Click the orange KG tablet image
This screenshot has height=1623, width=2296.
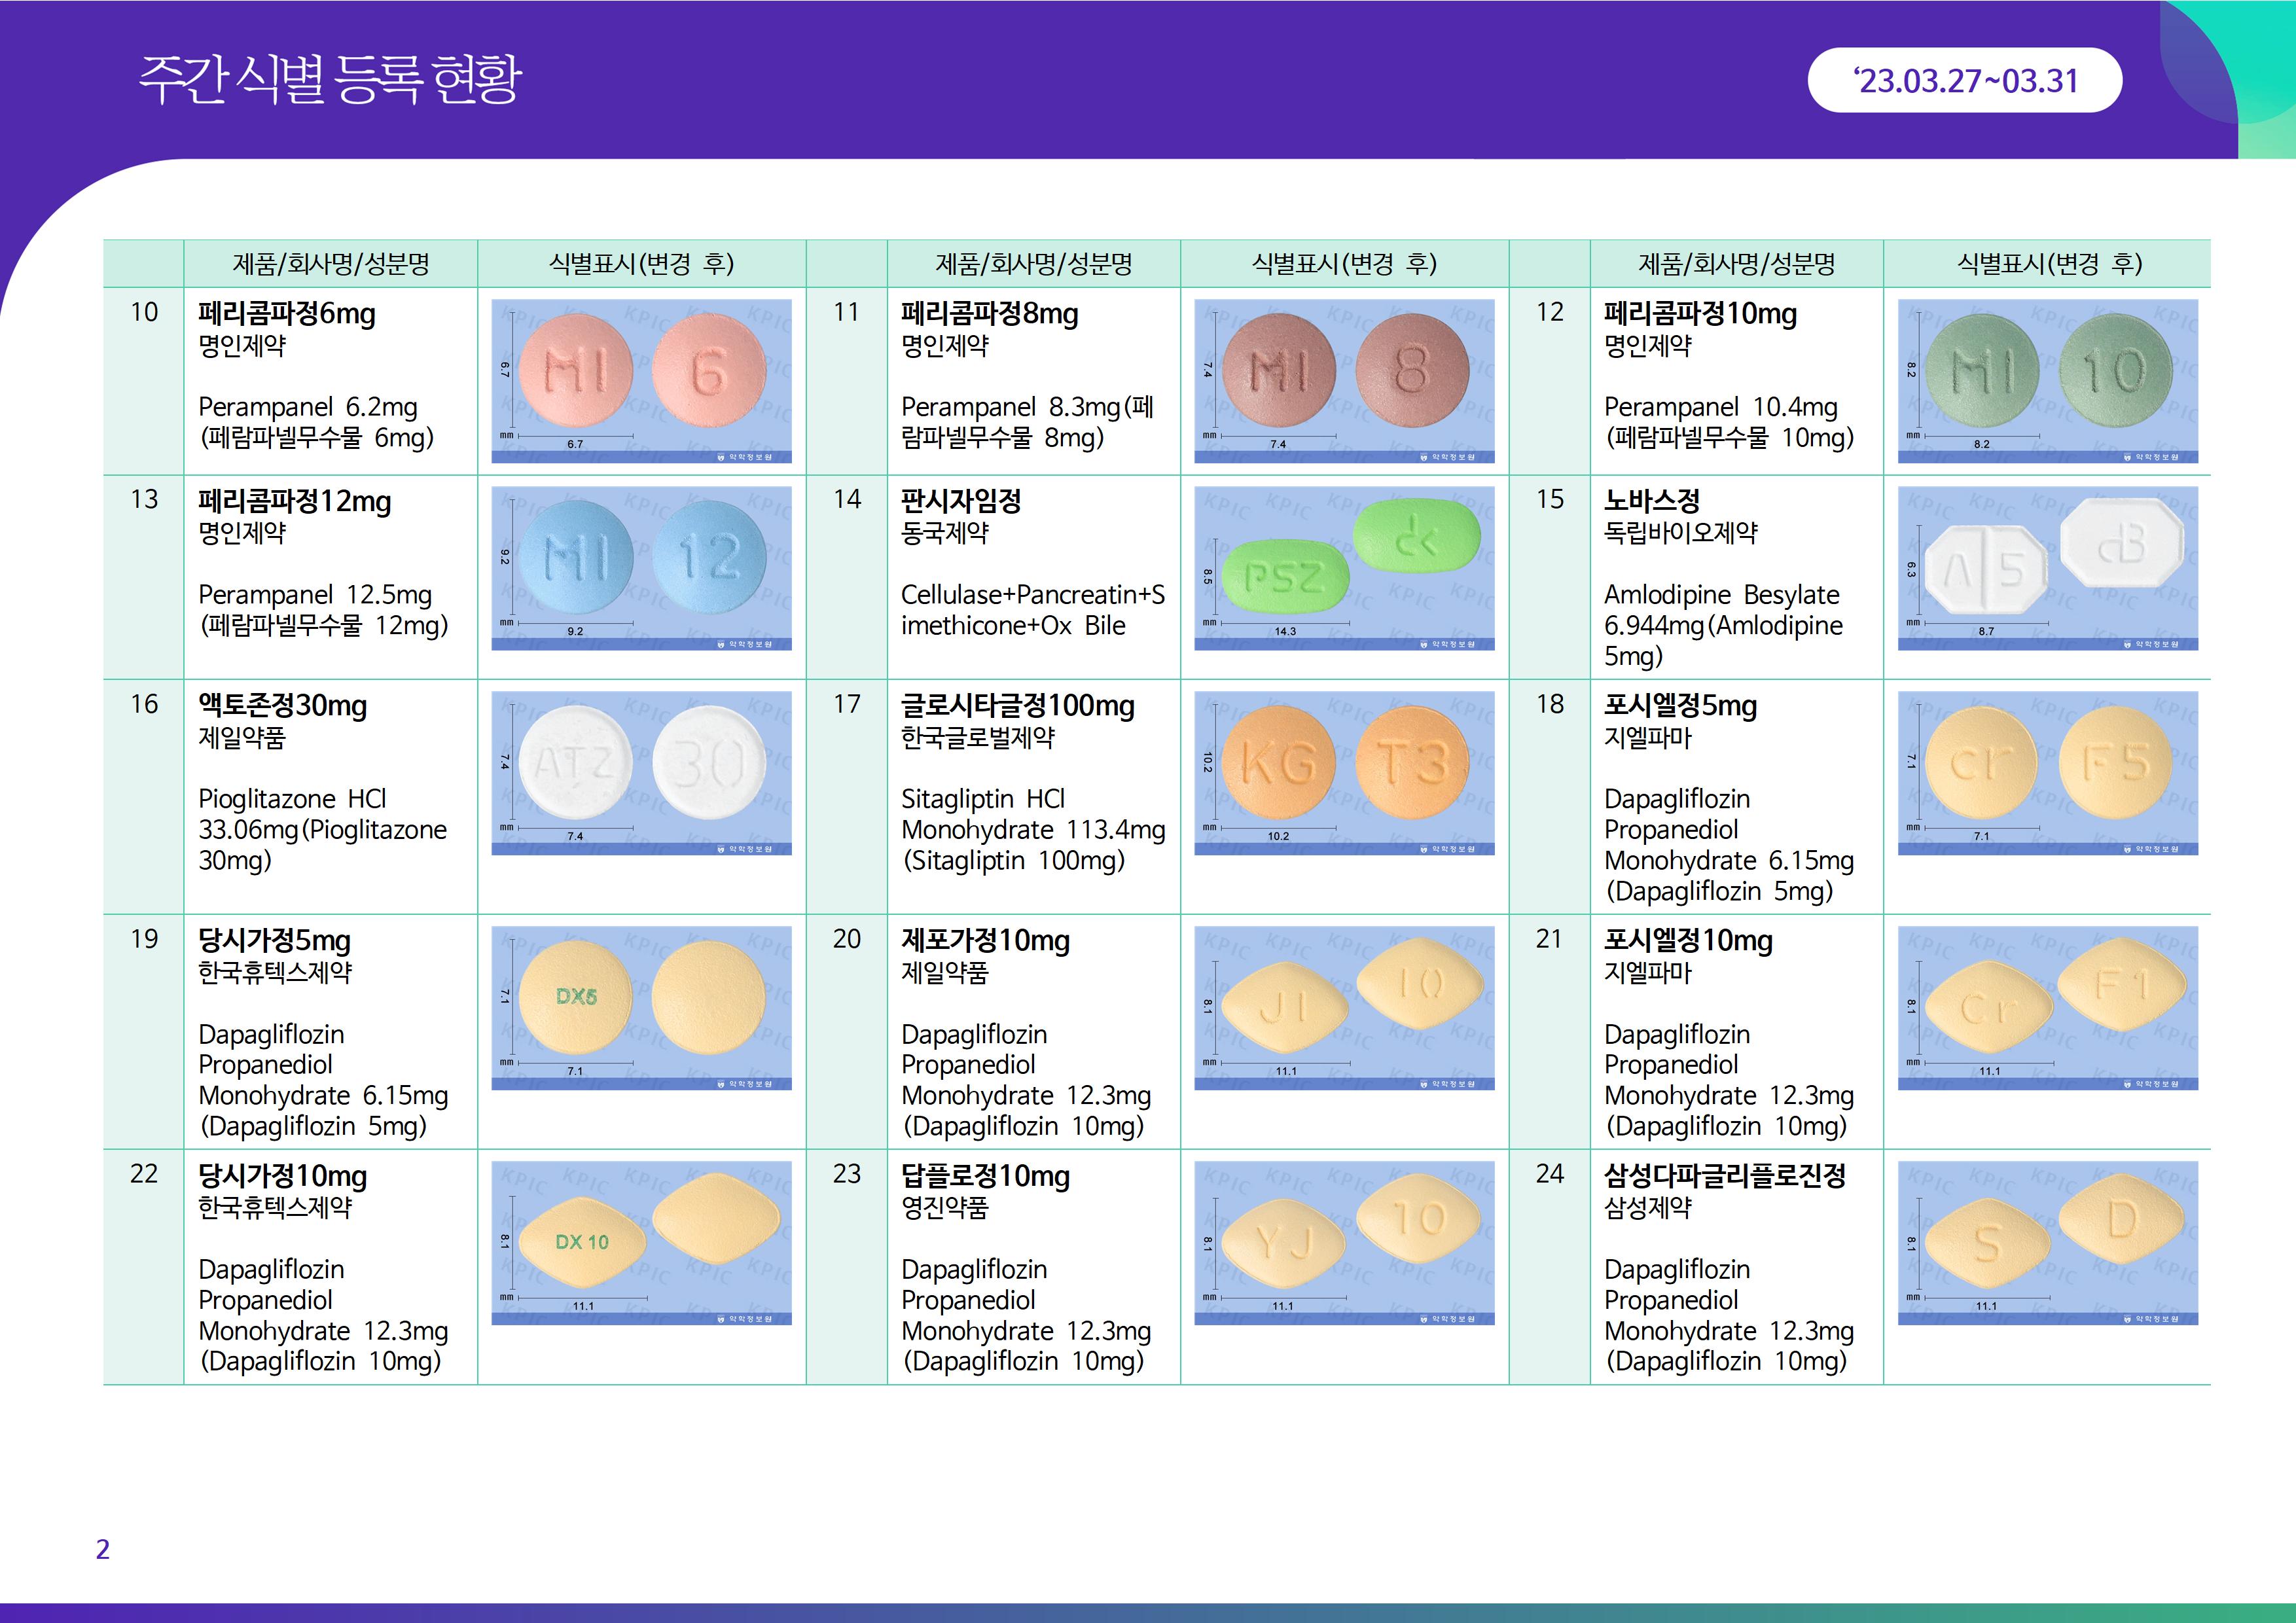click(x=1279, y=763)
